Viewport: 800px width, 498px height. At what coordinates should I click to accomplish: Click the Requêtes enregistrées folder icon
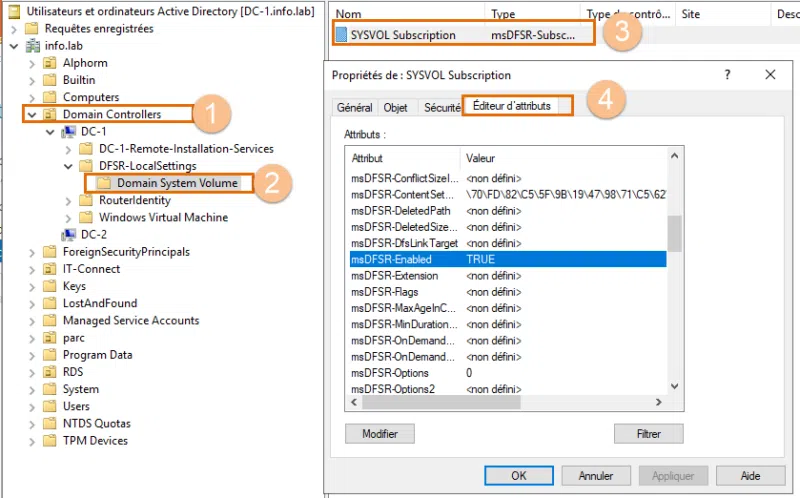coord(31,29)
